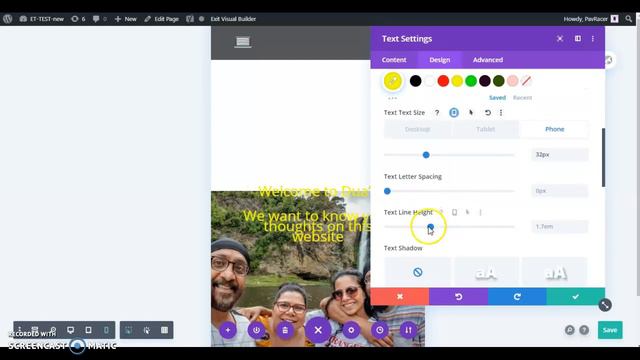
Task: Open Text Text Size three-dot options
Action: 501,113
